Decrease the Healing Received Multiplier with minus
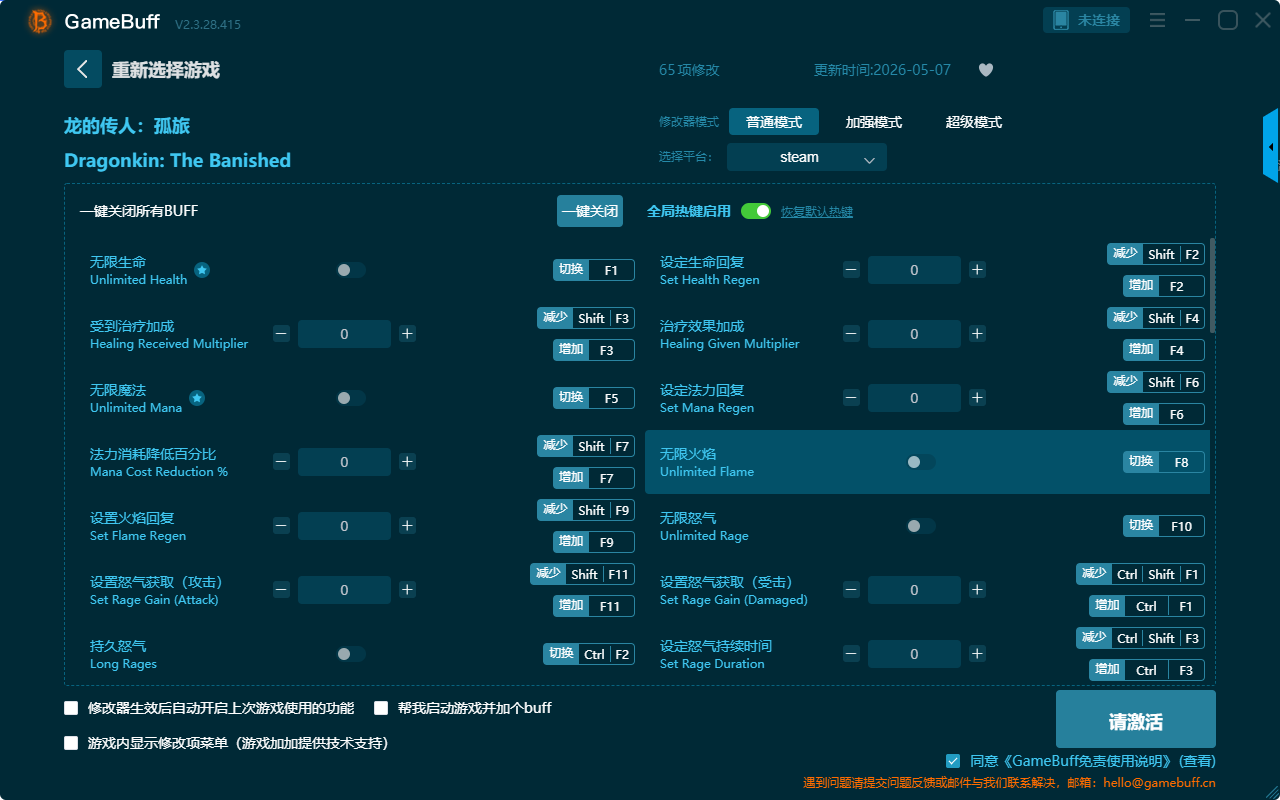The image size is (1280, 800). [x=281, y=334]
